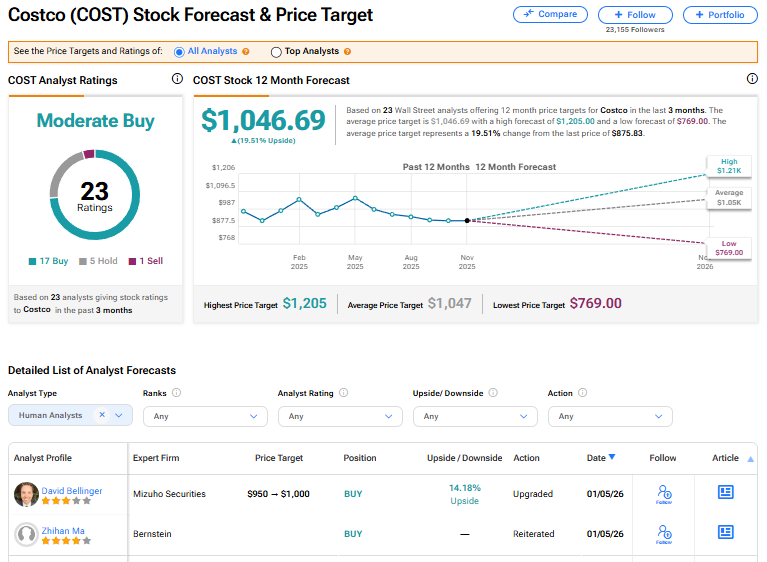The image size is (767, 562).
Task: Sort the table by Date column
Action: (601, 458)
